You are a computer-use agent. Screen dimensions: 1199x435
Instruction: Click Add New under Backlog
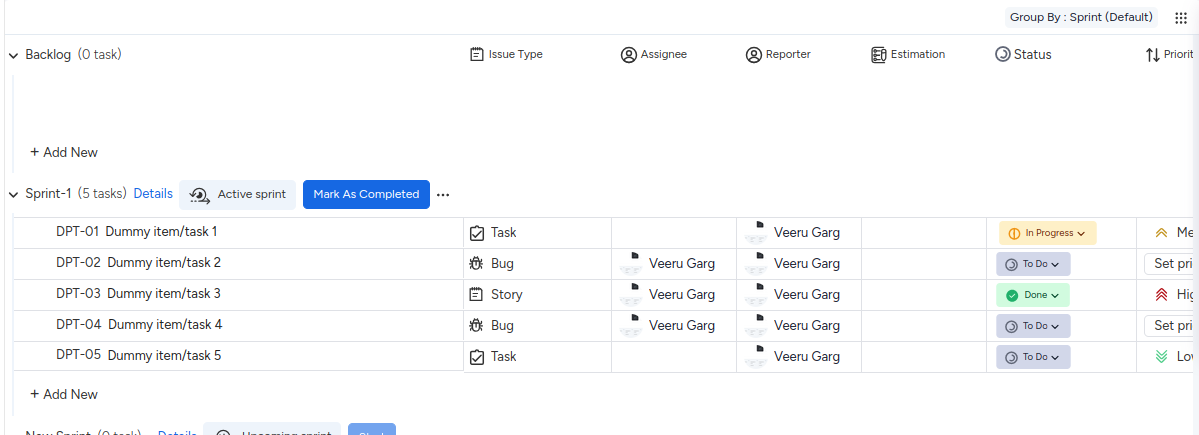(x=64, y=152)
